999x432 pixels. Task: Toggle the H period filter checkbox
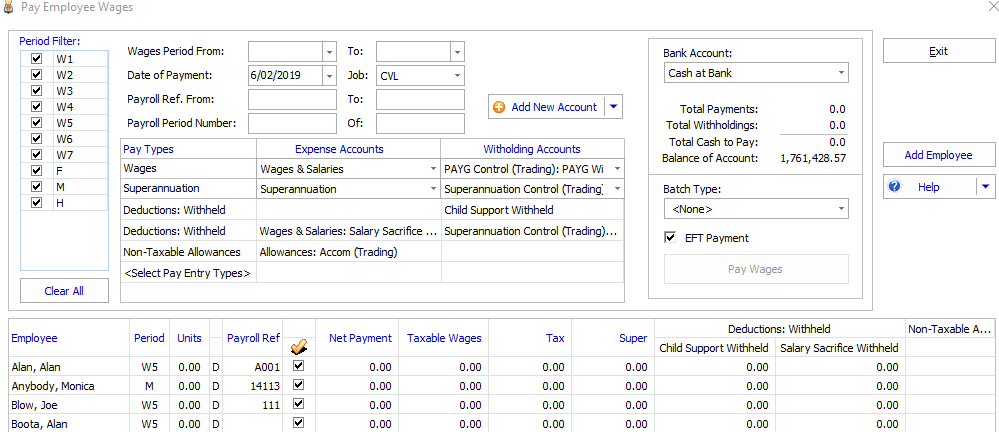37,203
